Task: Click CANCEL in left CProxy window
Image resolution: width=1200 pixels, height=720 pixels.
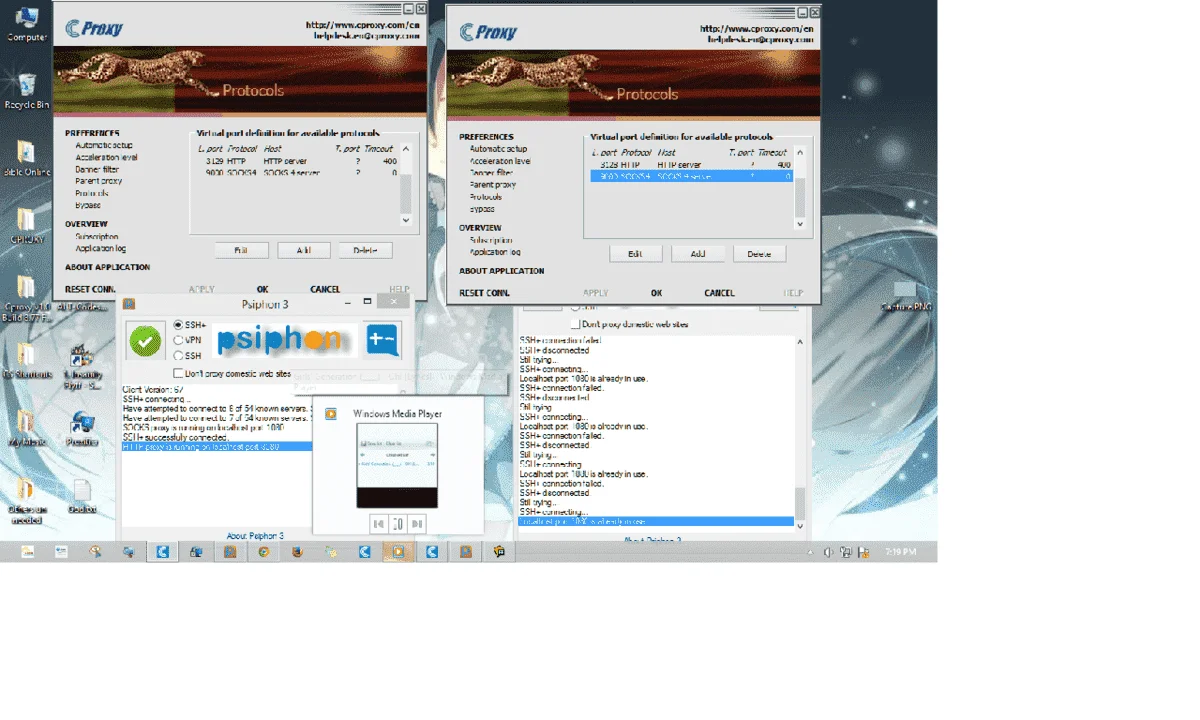Action: [x=325, y=289]
